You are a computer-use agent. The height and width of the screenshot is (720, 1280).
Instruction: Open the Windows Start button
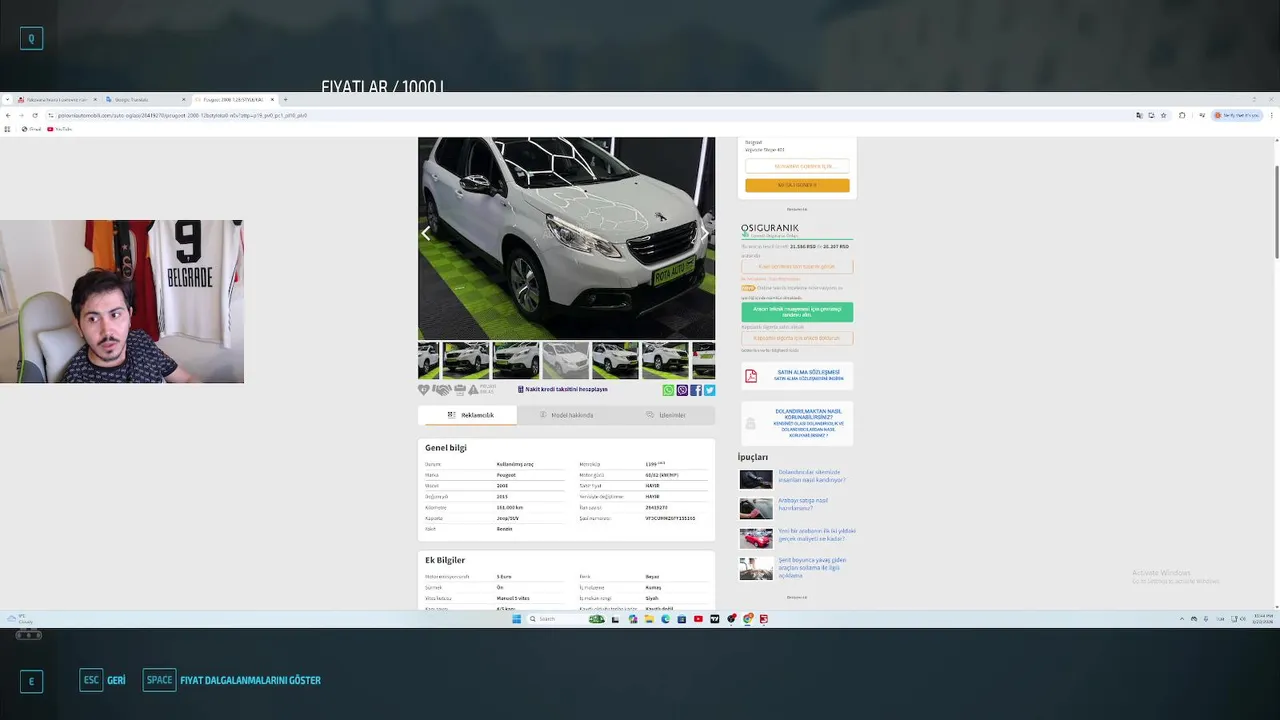517,619
